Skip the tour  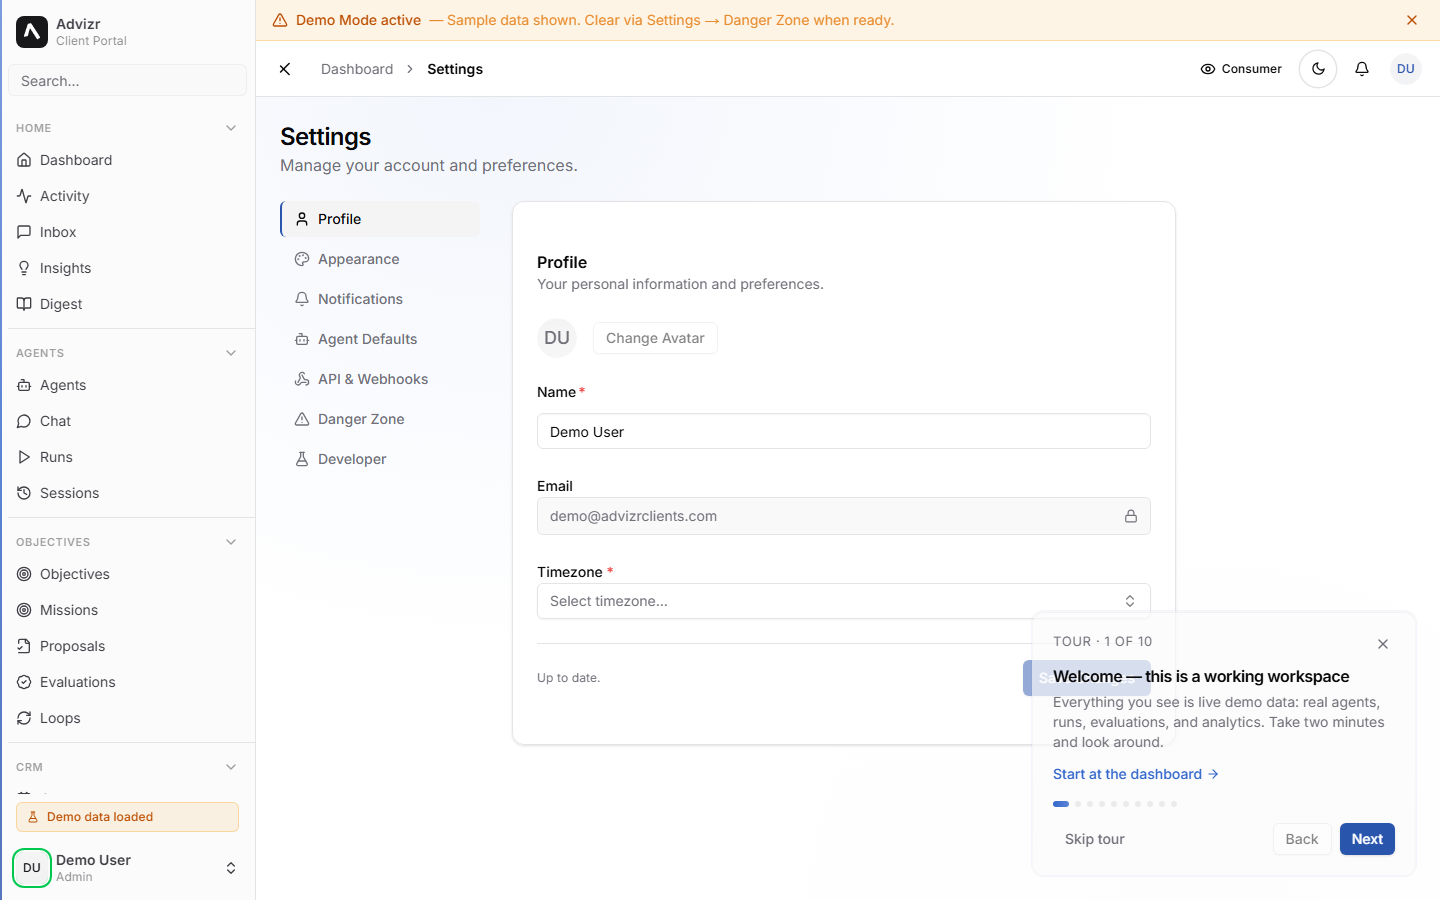tap(1095, 839)
